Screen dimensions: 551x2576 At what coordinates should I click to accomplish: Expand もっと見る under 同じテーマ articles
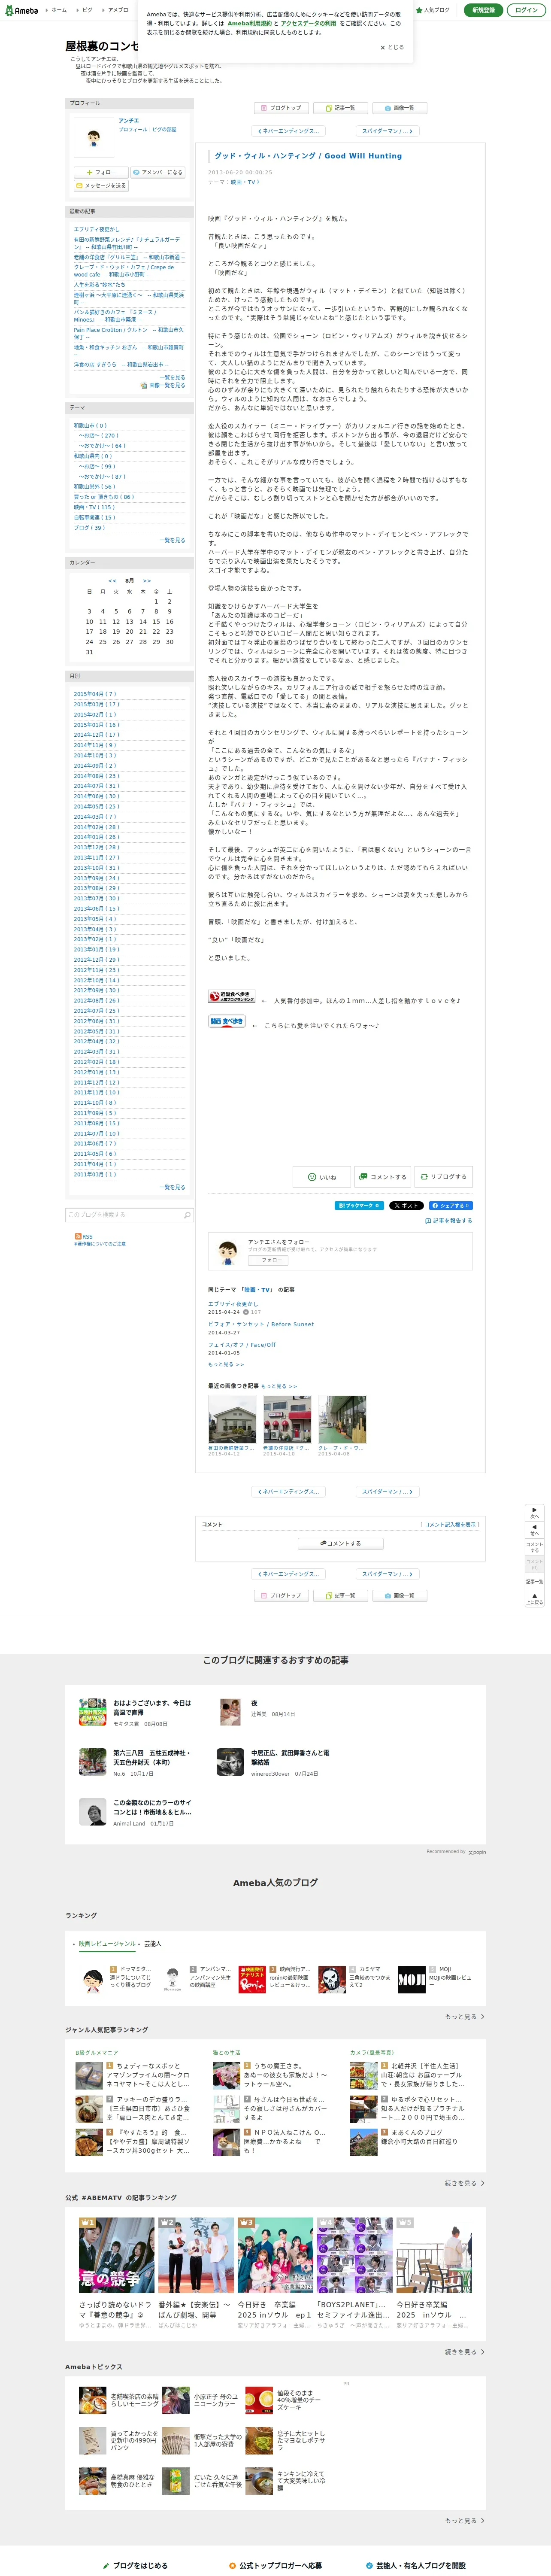[226, 1364]
